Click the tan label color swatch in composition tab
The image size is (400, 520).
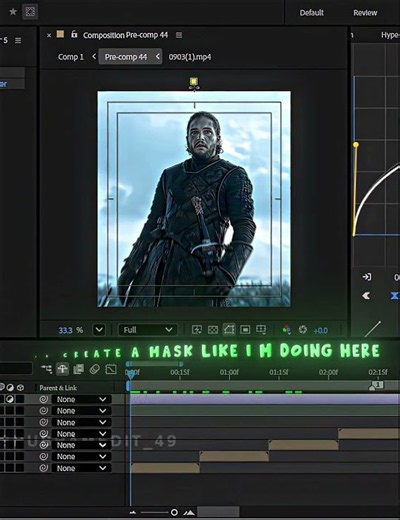(60, 34)
